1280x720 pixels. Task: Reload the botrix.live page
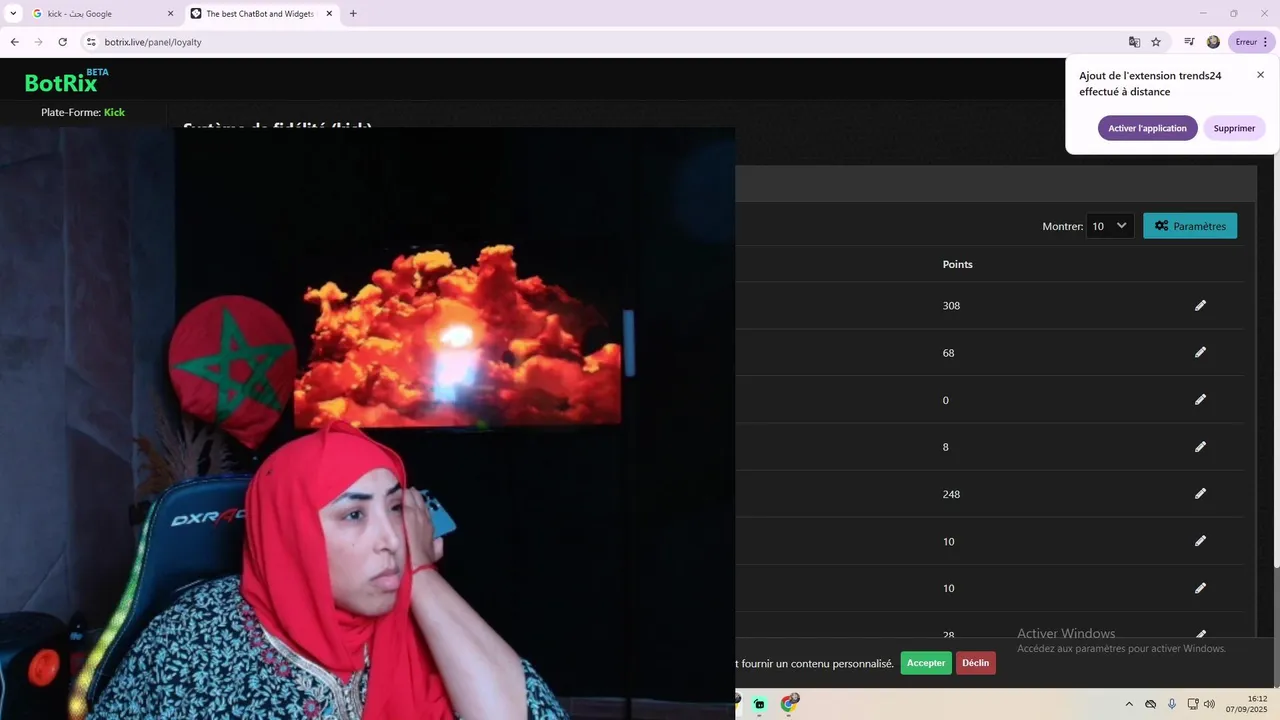[62, 42]
